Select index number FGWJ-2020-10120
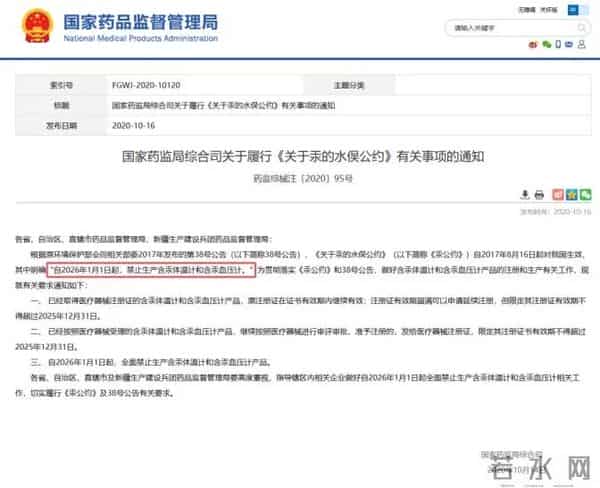This screenshot has height=488, width=600. pos(146,85)
